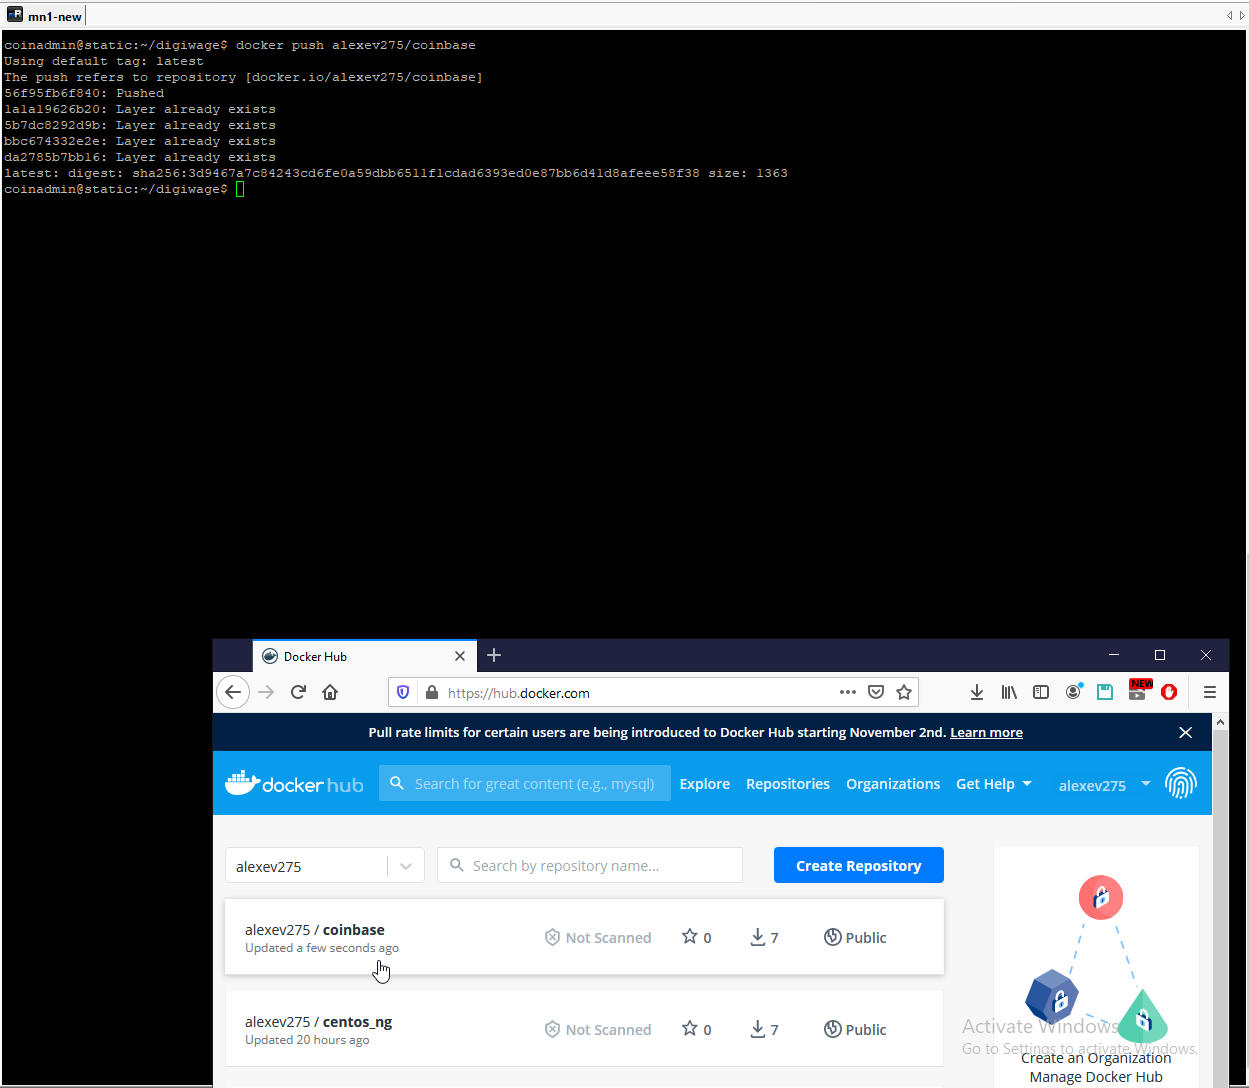Click download count icon on centos_ng row
The width and height of the screenshot is (1249, 1088).
[x=758, y=1029]
